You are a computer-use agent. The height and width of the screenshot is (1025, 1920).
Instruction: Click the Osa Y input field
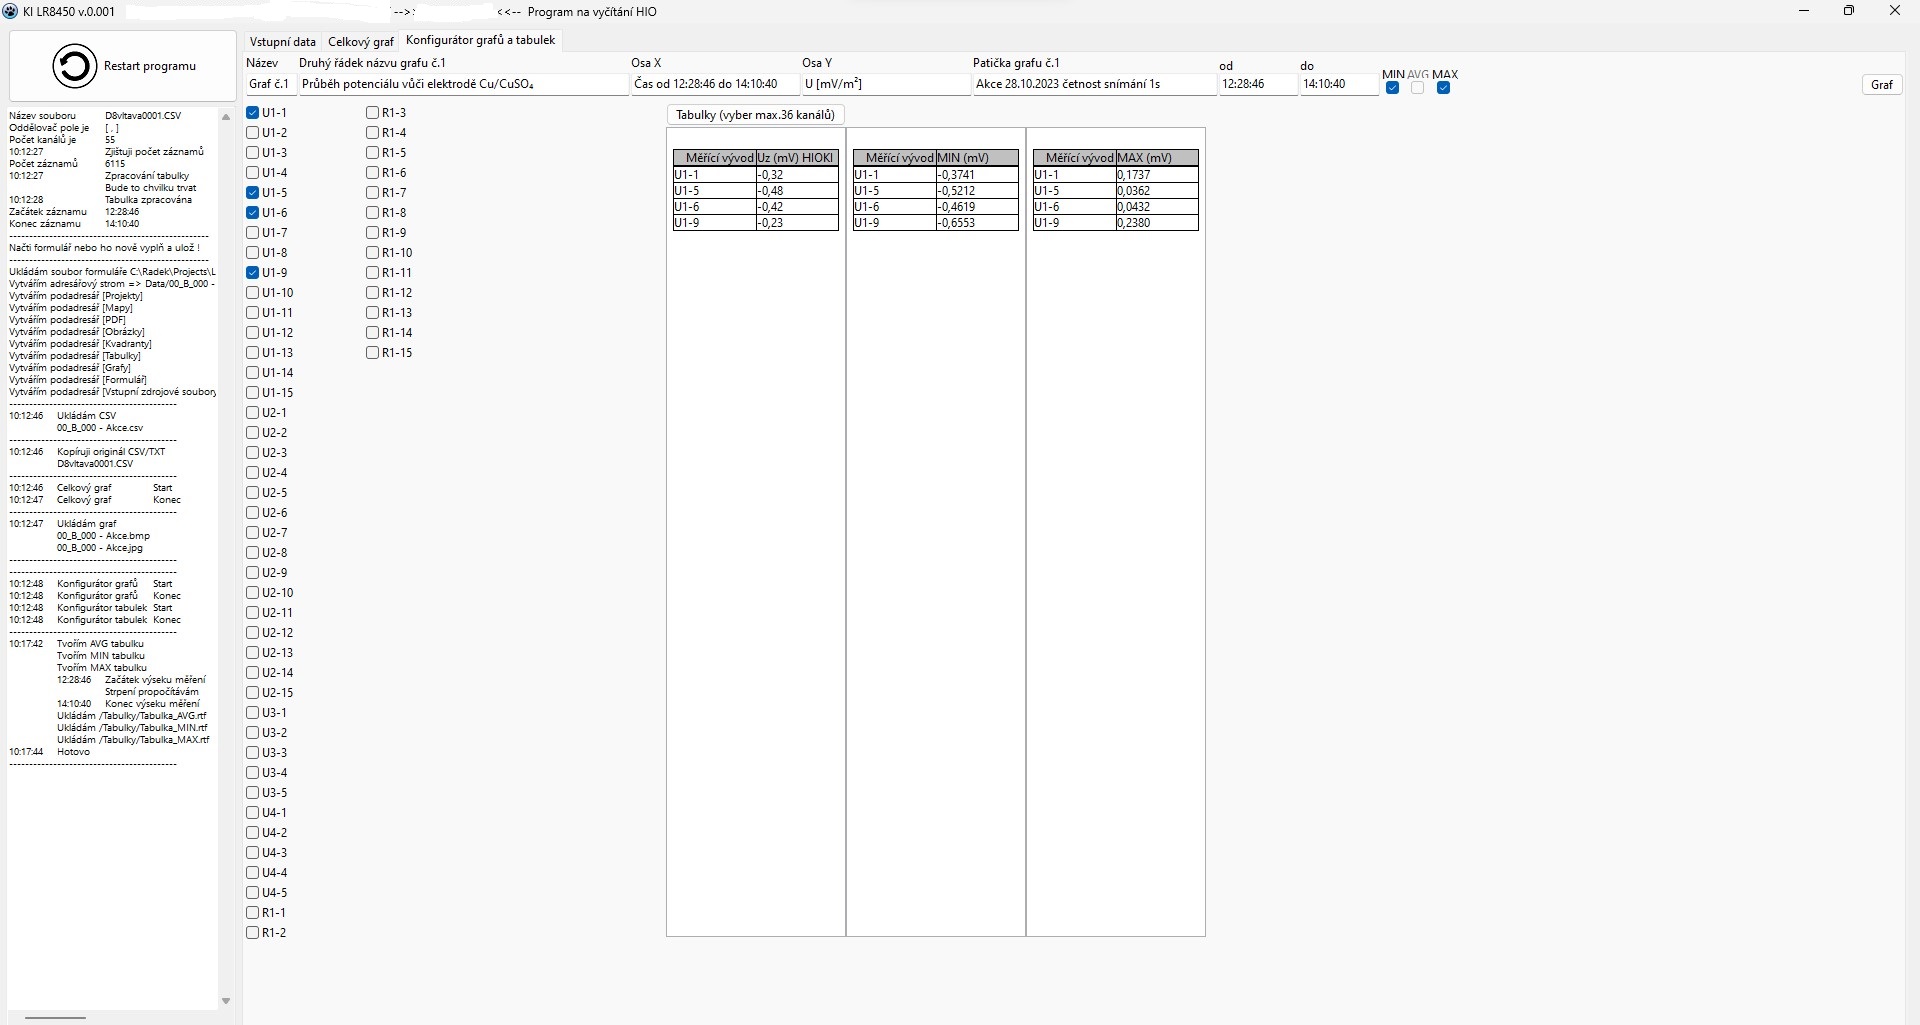click(x=885, y=85)
